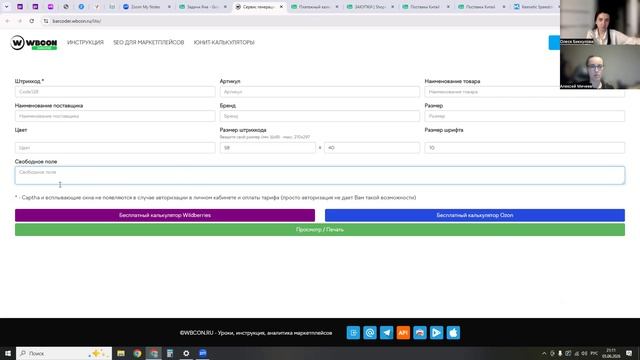Close the active barcode generator tab
Viewport: 640px width, 360px height.
(x=281, y=7)
